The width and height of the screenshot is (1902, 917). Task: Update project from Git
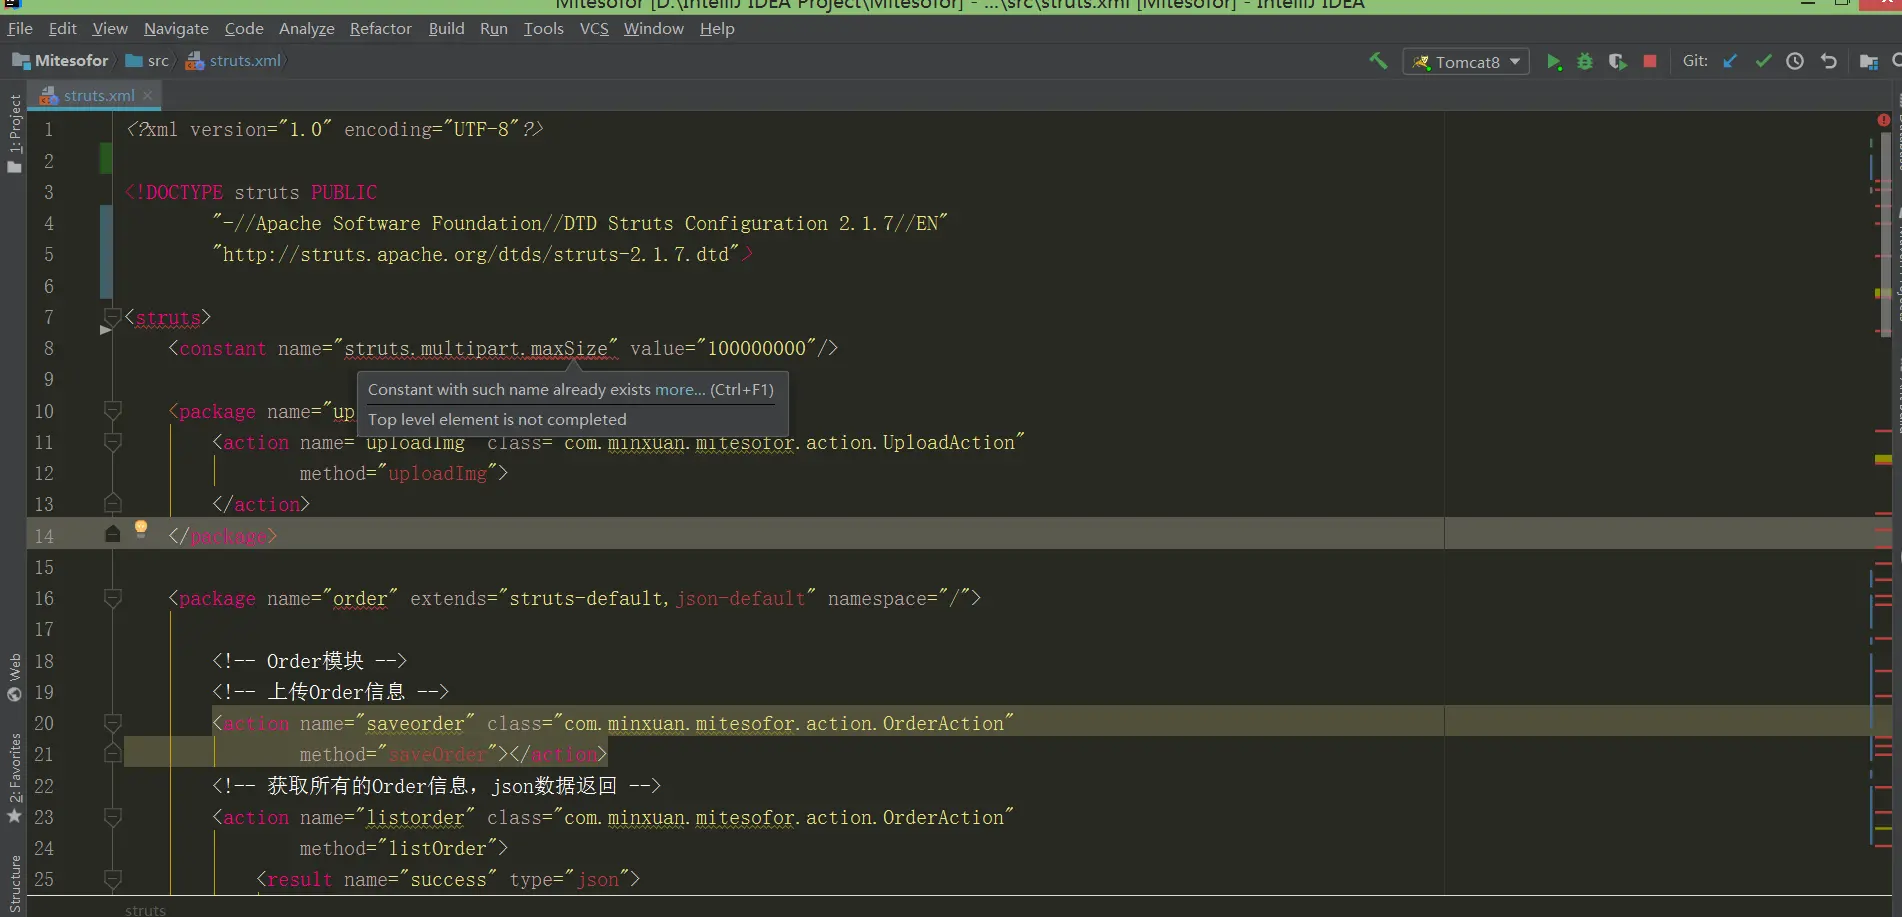[1730, 62]
